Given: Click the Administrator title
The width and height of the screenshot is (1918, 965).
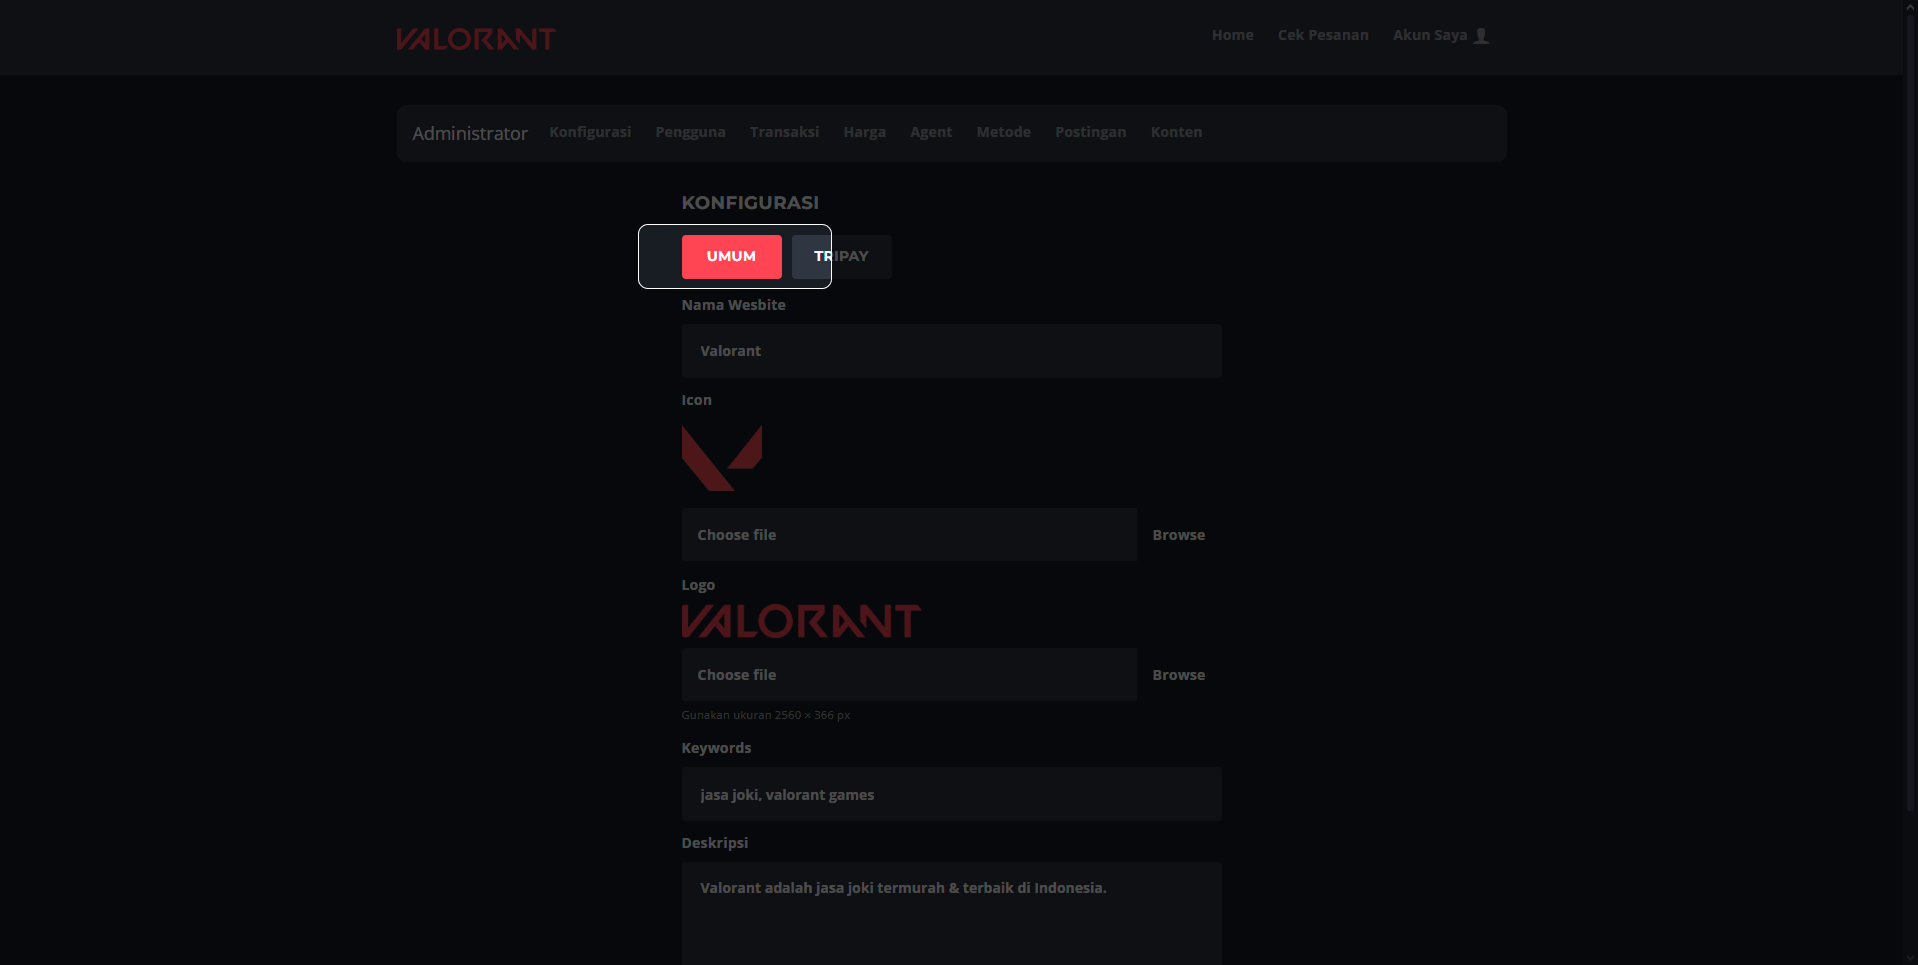Looking at the screenshot, I should [470, 133].
